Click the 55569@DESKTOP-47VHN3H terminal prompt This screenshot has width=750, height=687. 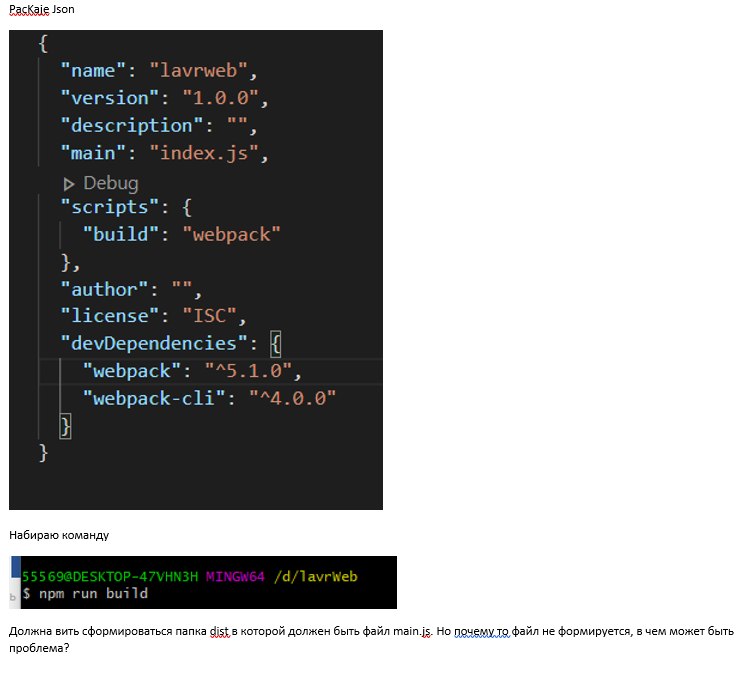[x=110, y=576]
